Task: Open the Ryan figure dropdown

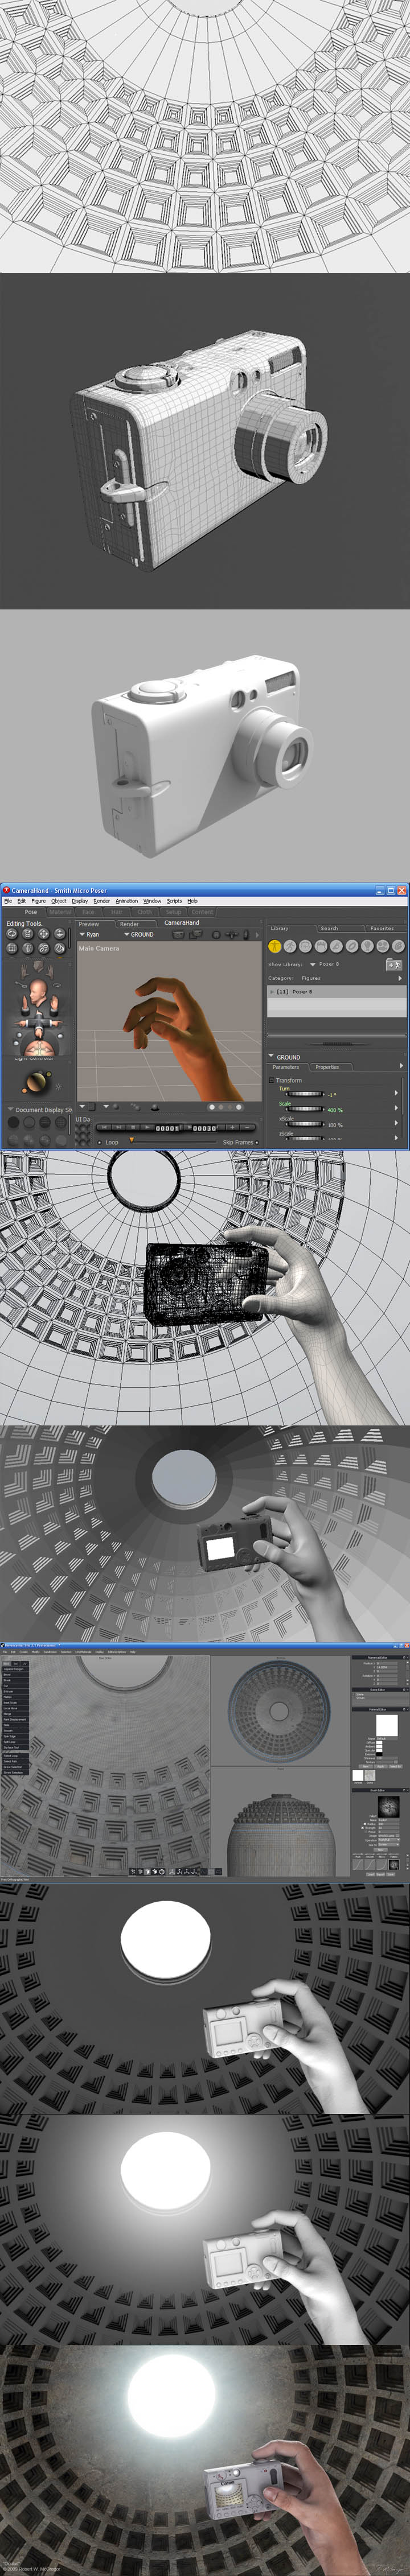Action: pos(90,934)
